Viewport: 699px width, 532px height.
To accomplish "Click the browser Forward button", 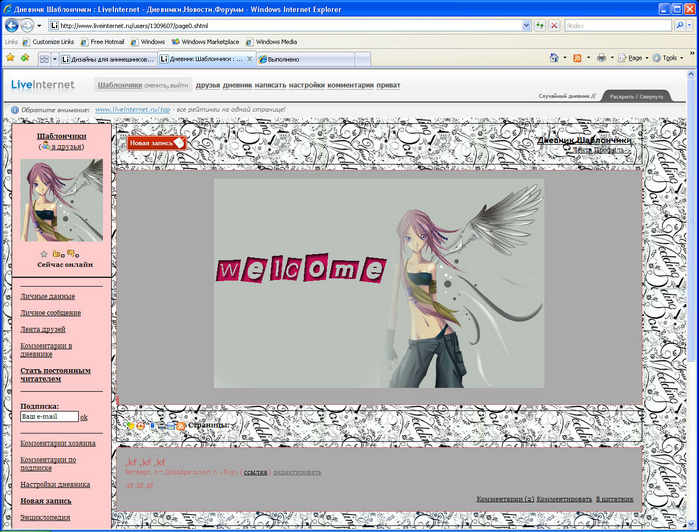I will [x=27, y=25].
